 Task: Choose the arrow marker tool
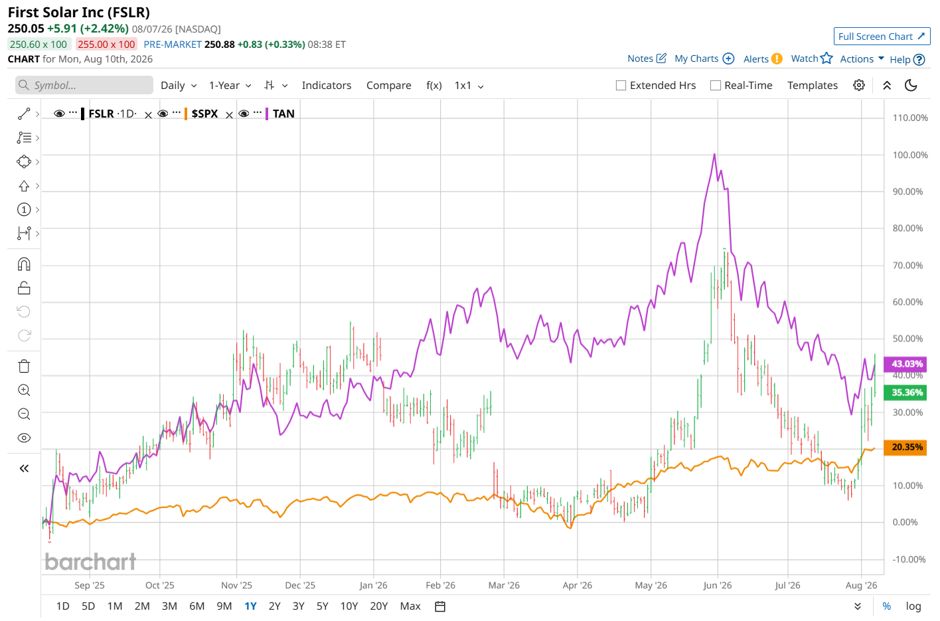[x=24, y=186]
